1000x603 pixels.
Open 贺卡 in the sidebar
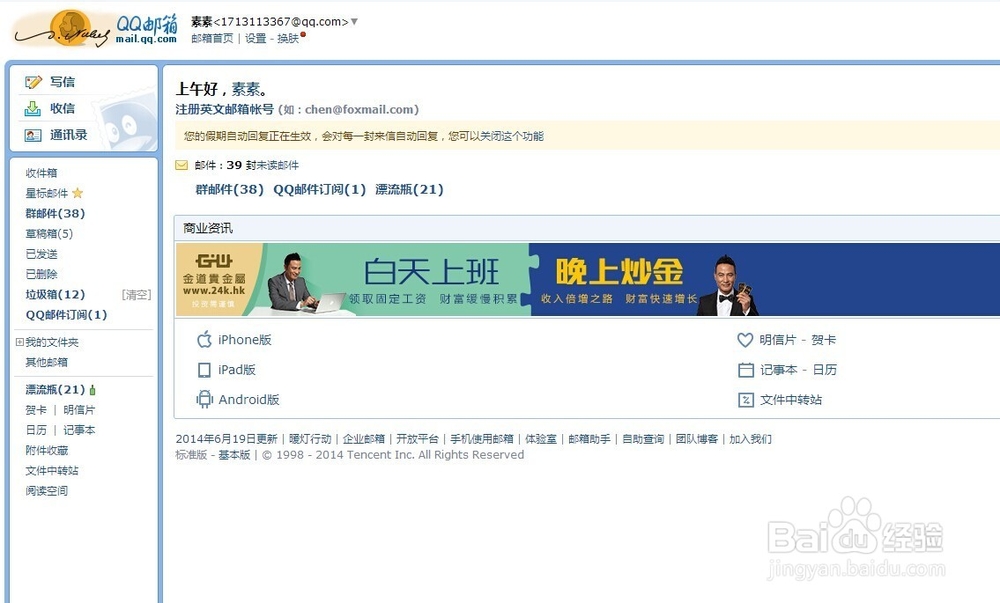[x=36, y=410]
